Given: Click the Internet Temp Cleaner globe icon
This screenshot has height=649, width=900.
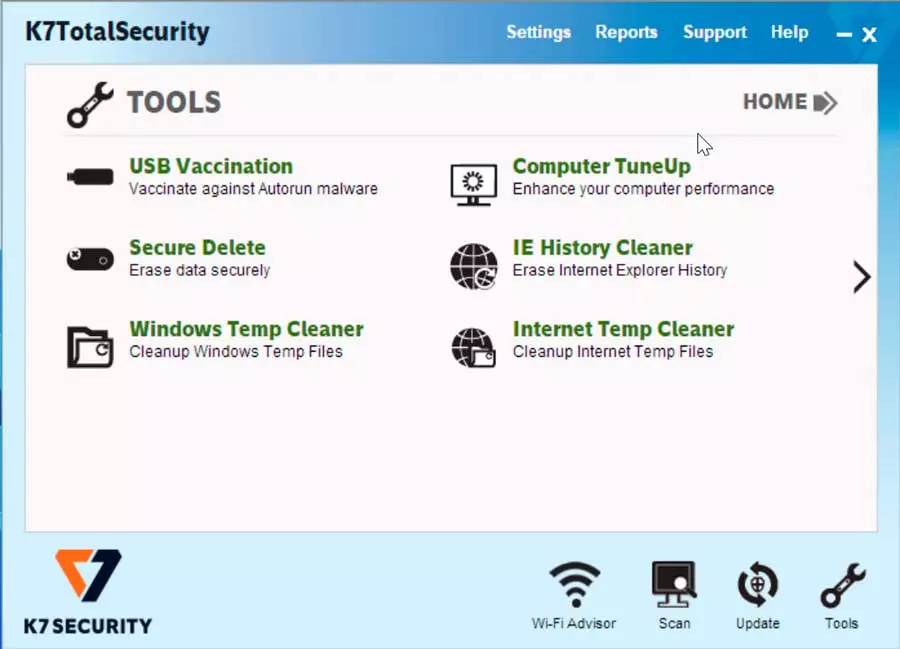Looking at the screenshot, I should coord(474,347).
